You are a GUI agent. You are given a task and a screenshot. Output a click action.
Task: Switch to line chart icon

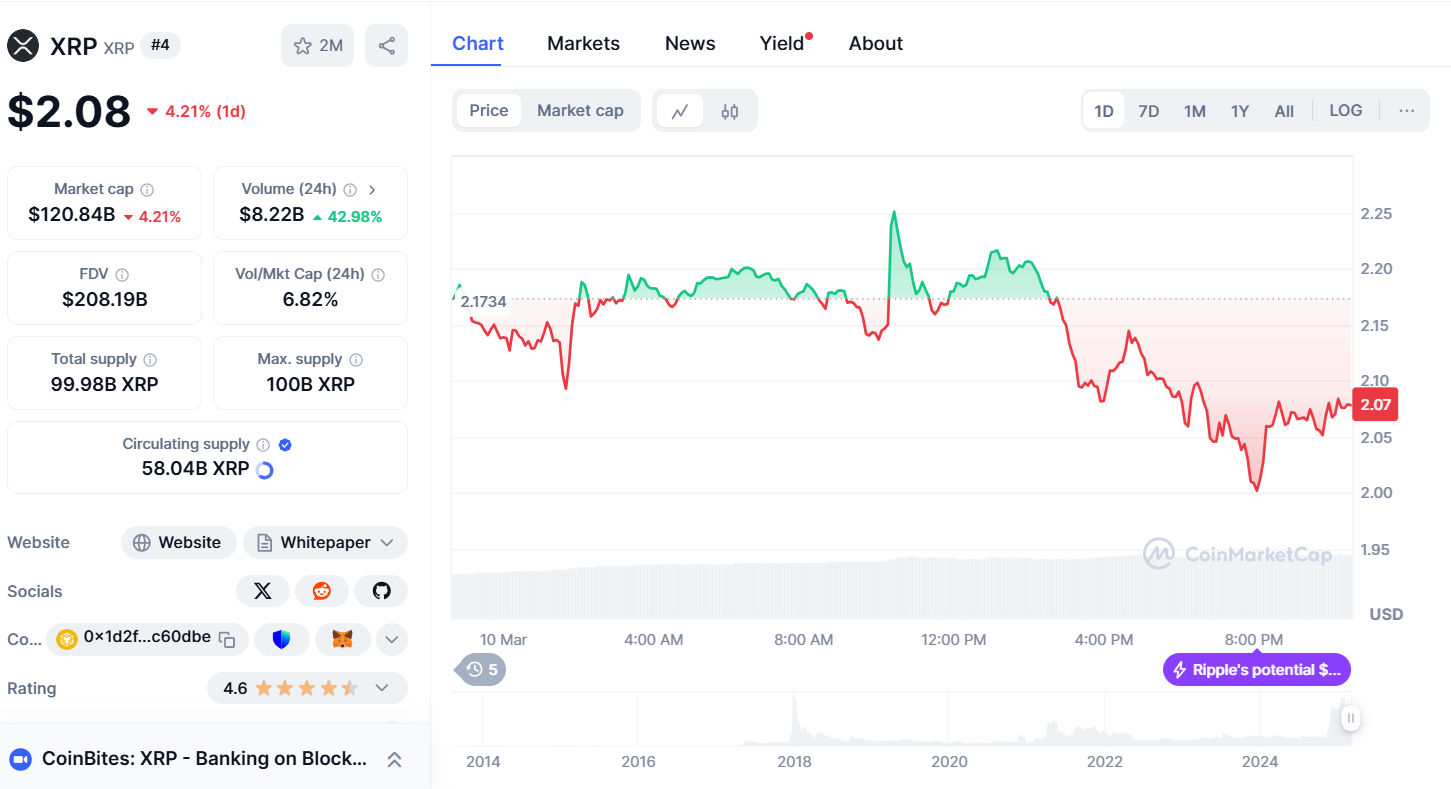coord(680,111)
